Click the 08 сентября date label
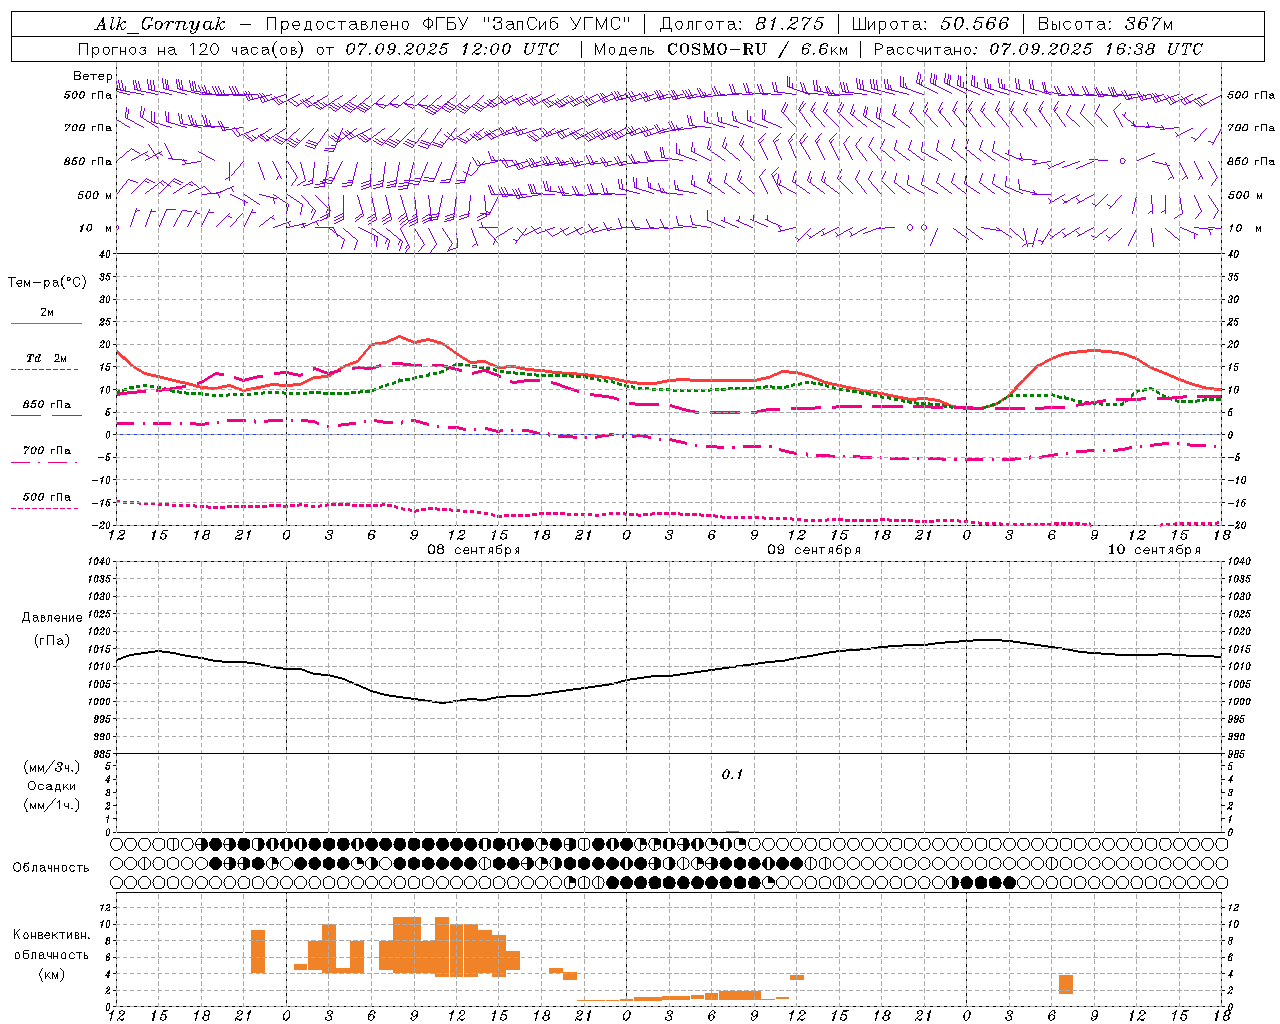The width and height of the screenshot is (1280, 1024). point(473,550)
